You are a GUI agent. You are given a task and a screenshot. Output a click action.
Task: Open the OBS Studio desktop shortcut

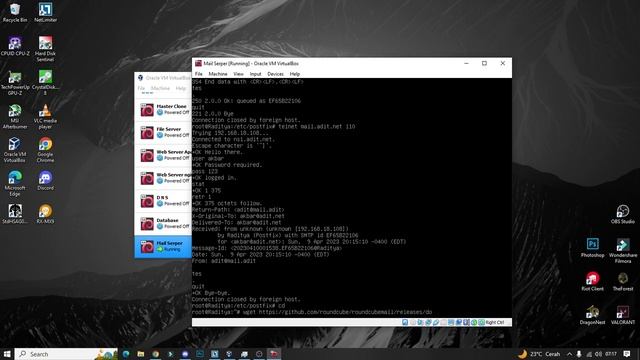click(622, 214)
